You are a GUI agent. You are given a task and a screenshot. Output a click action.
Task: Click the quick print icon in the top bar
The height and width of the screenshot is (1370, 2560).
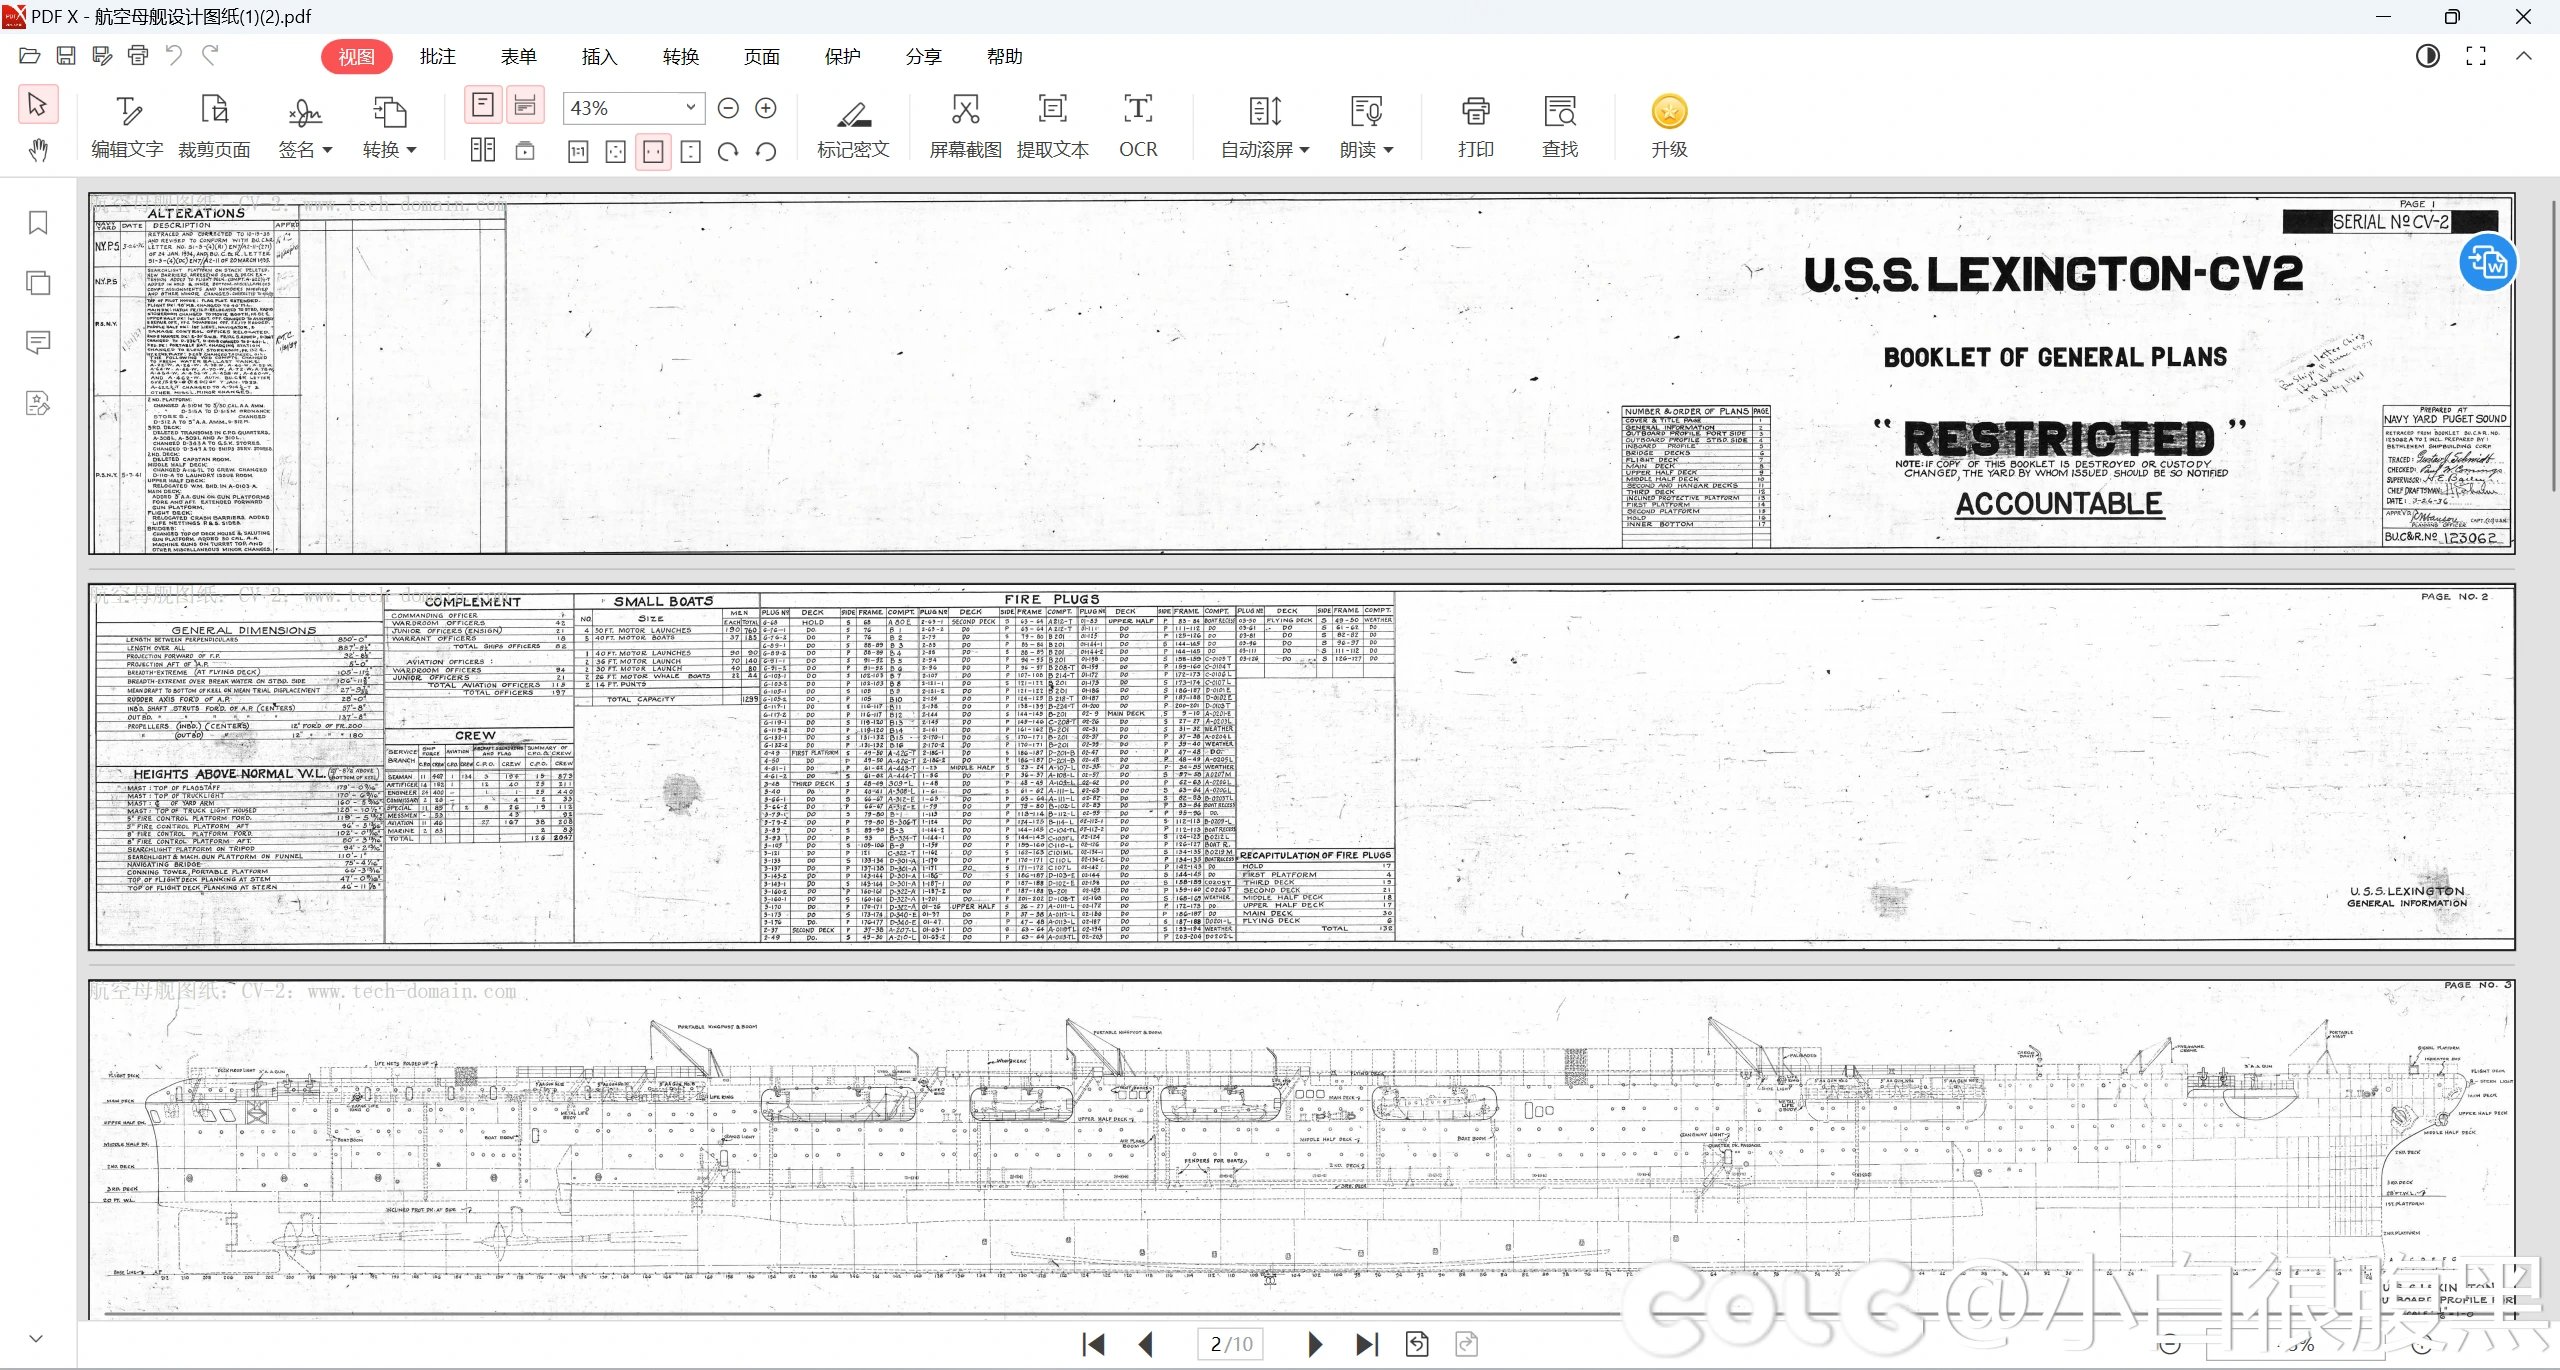138,56
